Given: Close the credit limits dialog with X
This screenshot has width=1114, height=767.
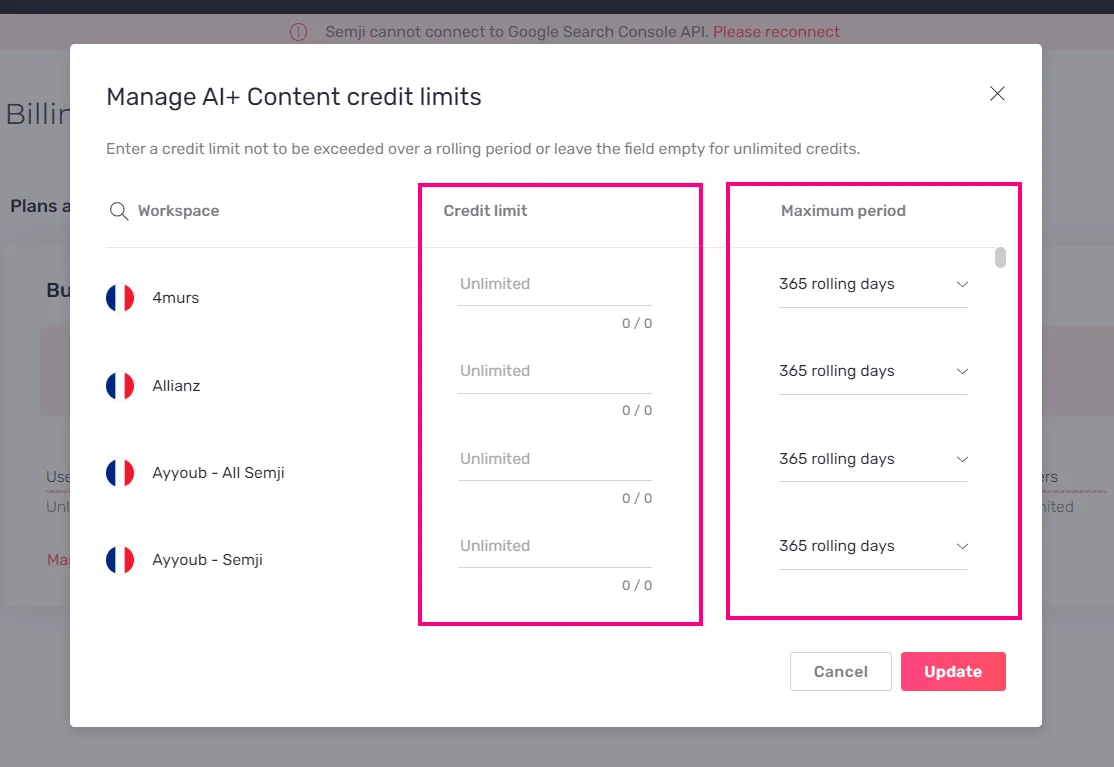Looking at the screenshot, I should tap(997, 94).
